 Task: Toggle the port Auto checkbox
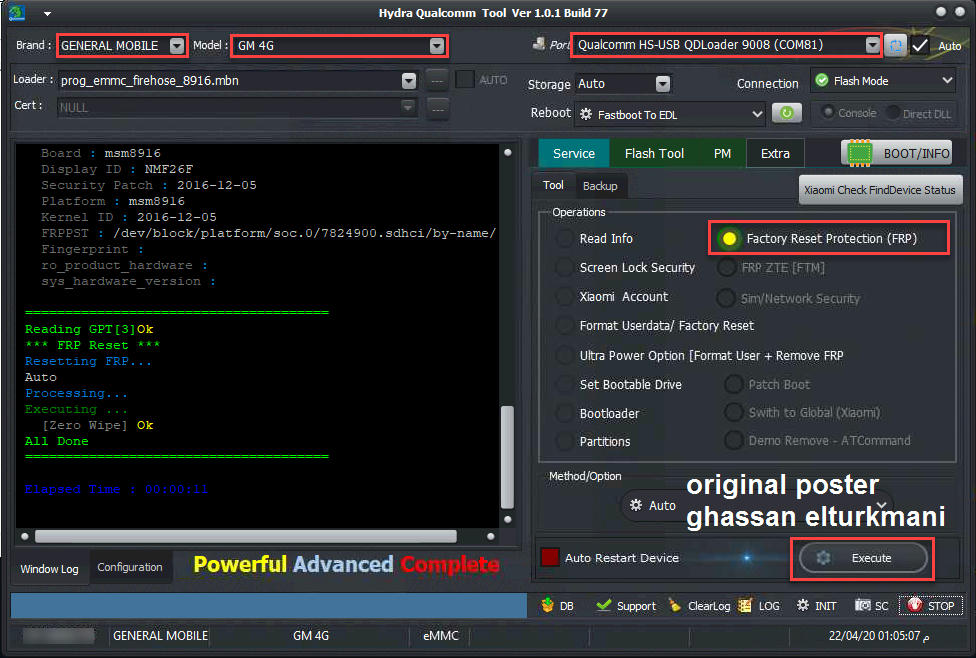tap(920, 46)
